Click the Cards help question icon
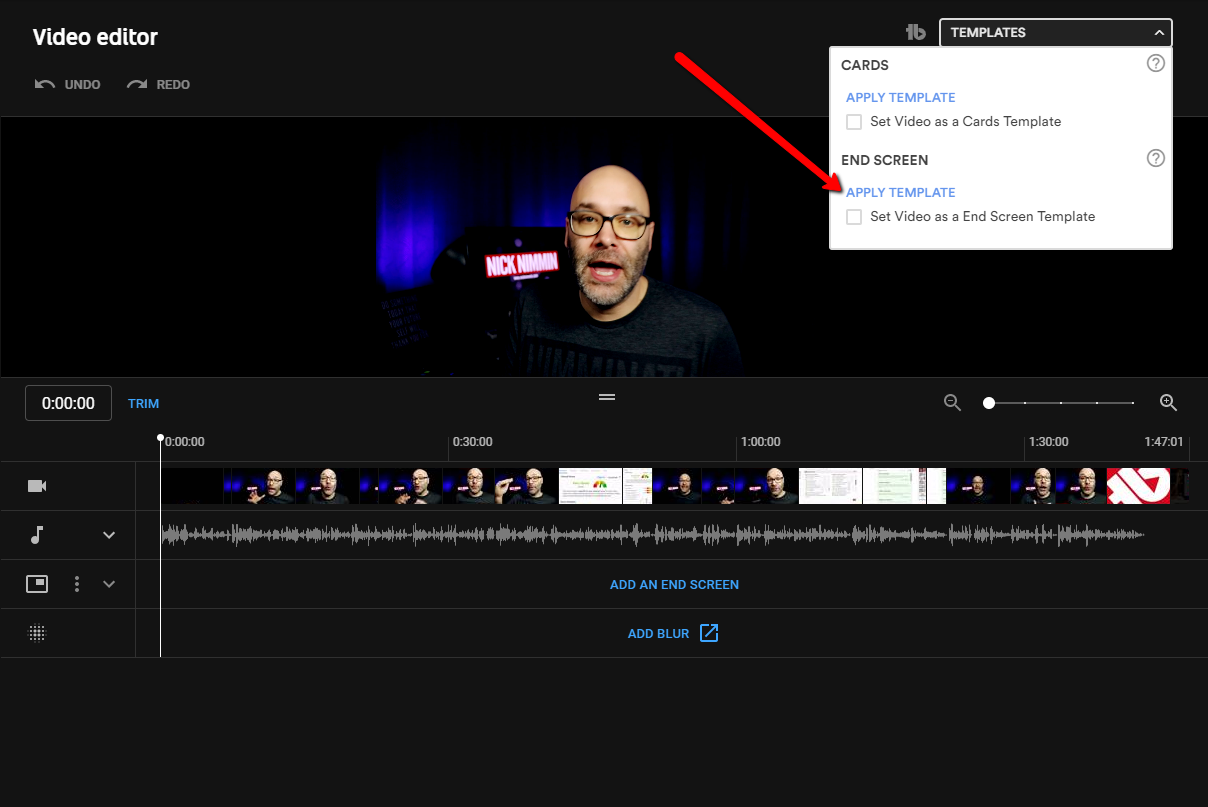This screenshot has width=1208, height=807. (x=1155, y=64)
